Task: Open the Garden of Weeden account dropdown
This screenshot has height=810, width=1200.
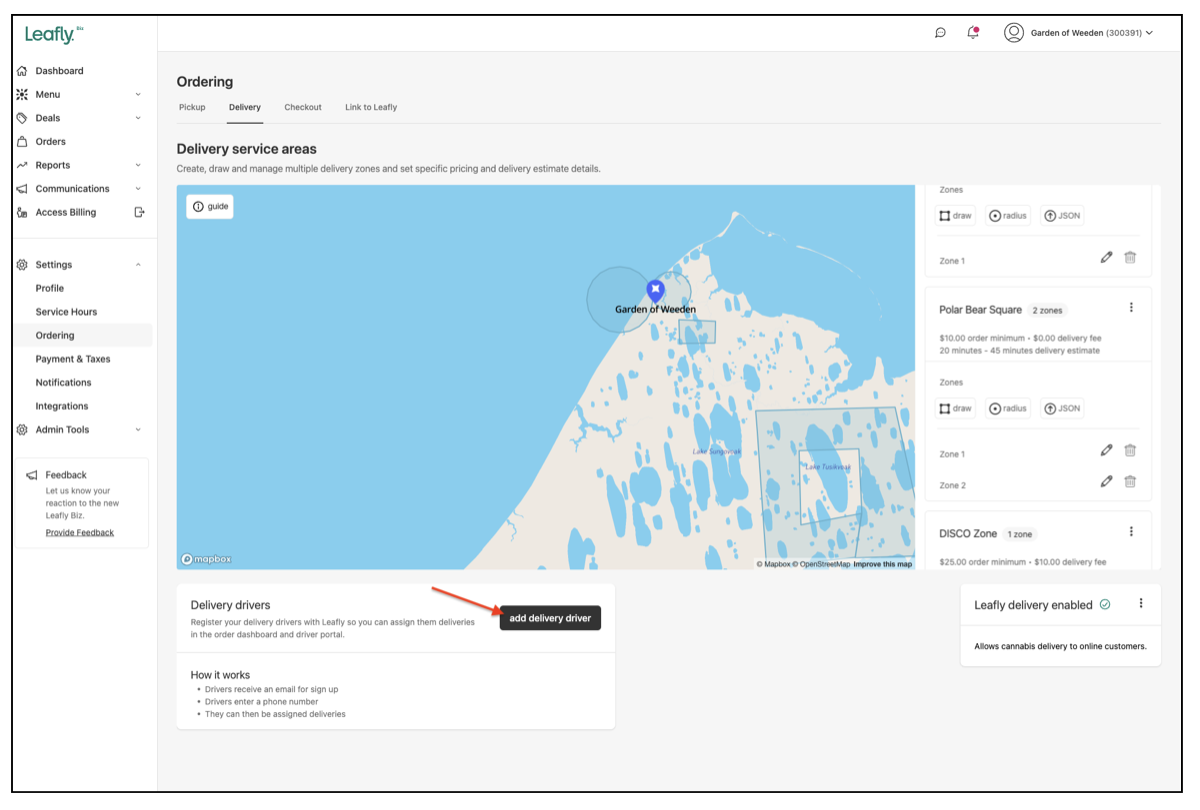Action: click(x=1091, y=33)
